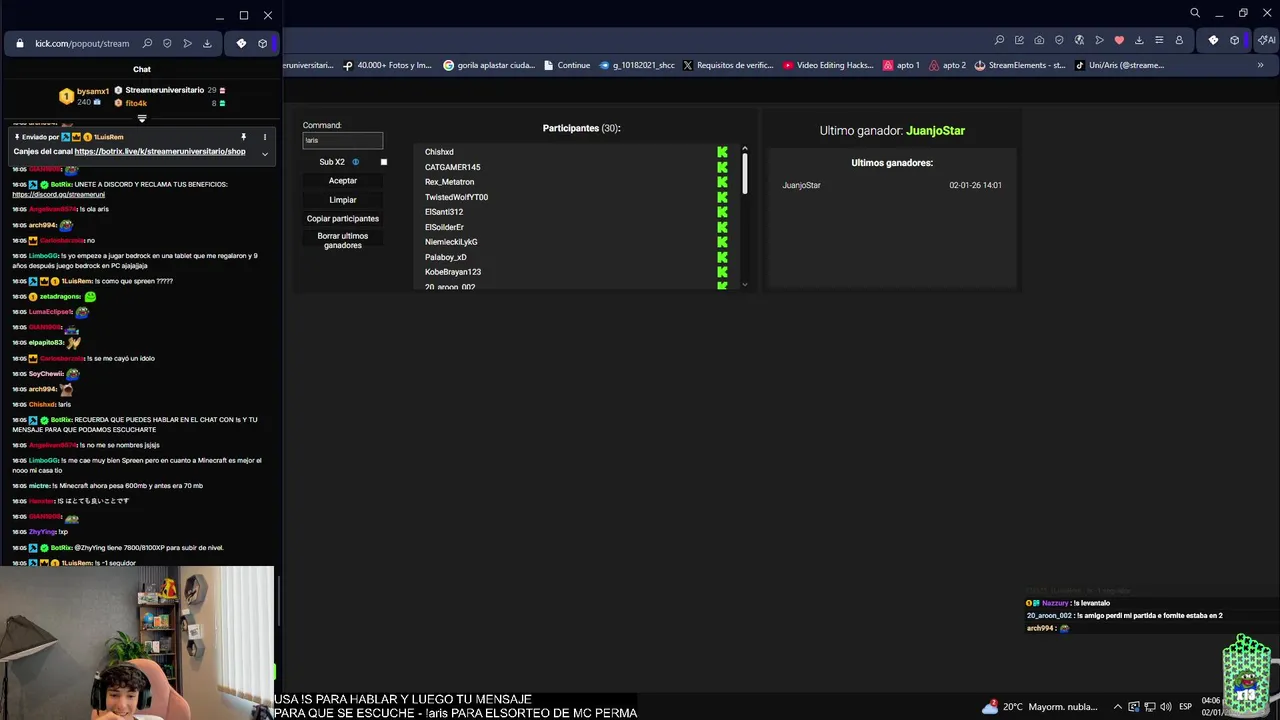Click the Aceptar button
Screen dimensions: 1280x720
(x=343, y=181)
